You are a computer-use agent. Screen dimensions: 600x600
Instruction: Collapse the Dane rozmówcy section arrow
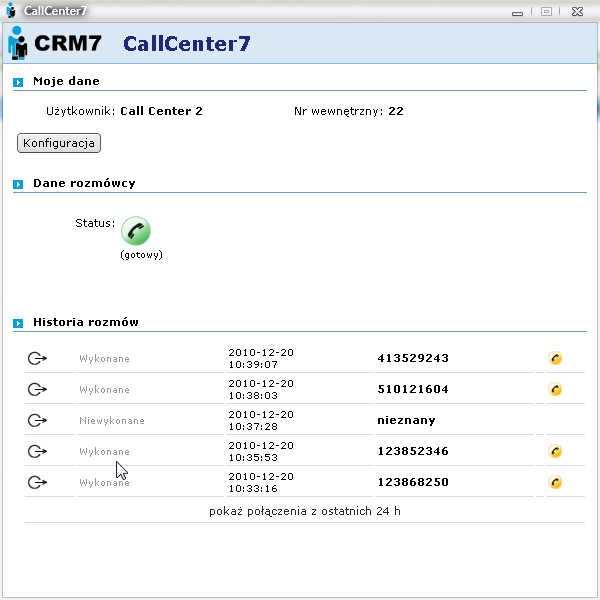pyautogui.click(x=18, y=184)
